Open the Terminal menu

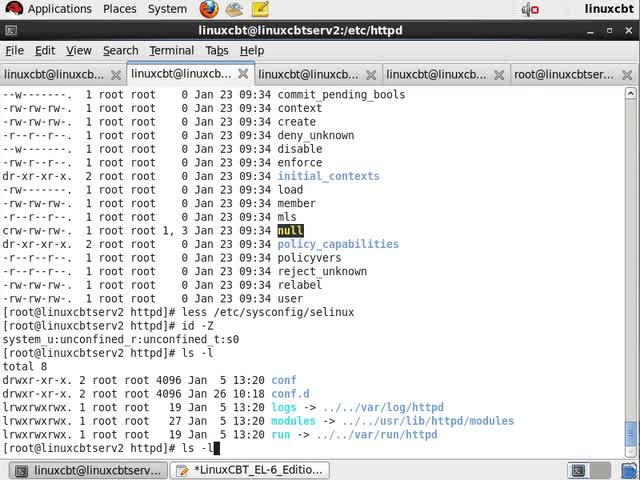click(171, 51)
